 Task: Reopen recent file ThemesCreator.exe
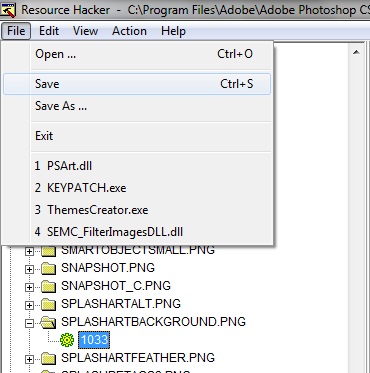pyautogui.click(x=137, y=210)
